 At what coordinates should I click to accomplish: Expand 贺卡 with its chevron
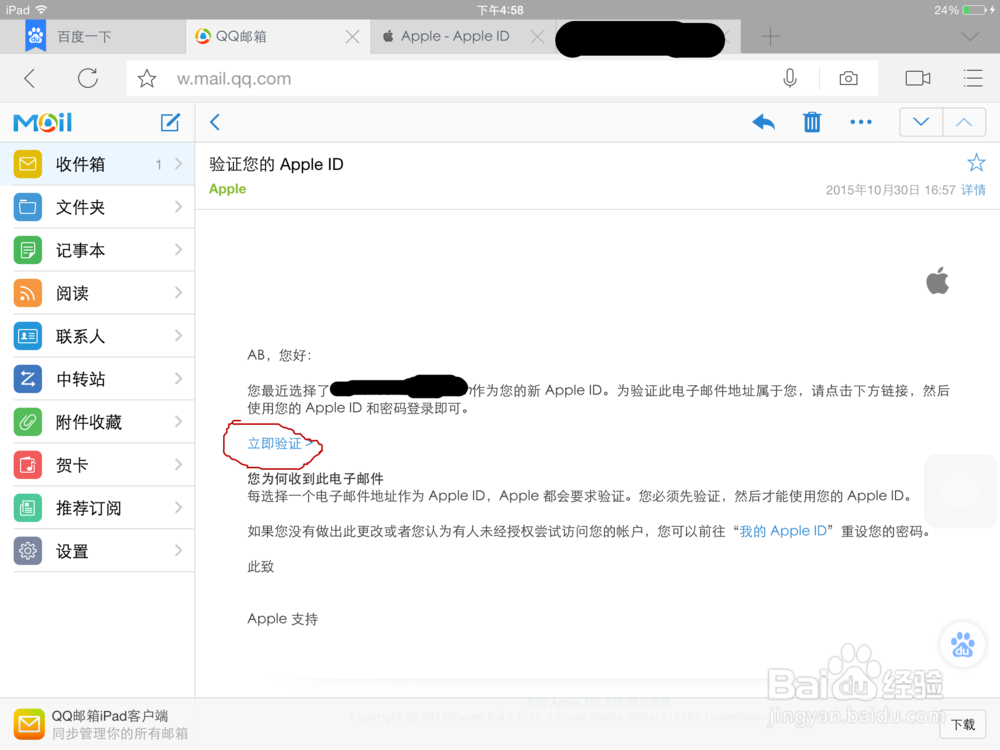179,465
